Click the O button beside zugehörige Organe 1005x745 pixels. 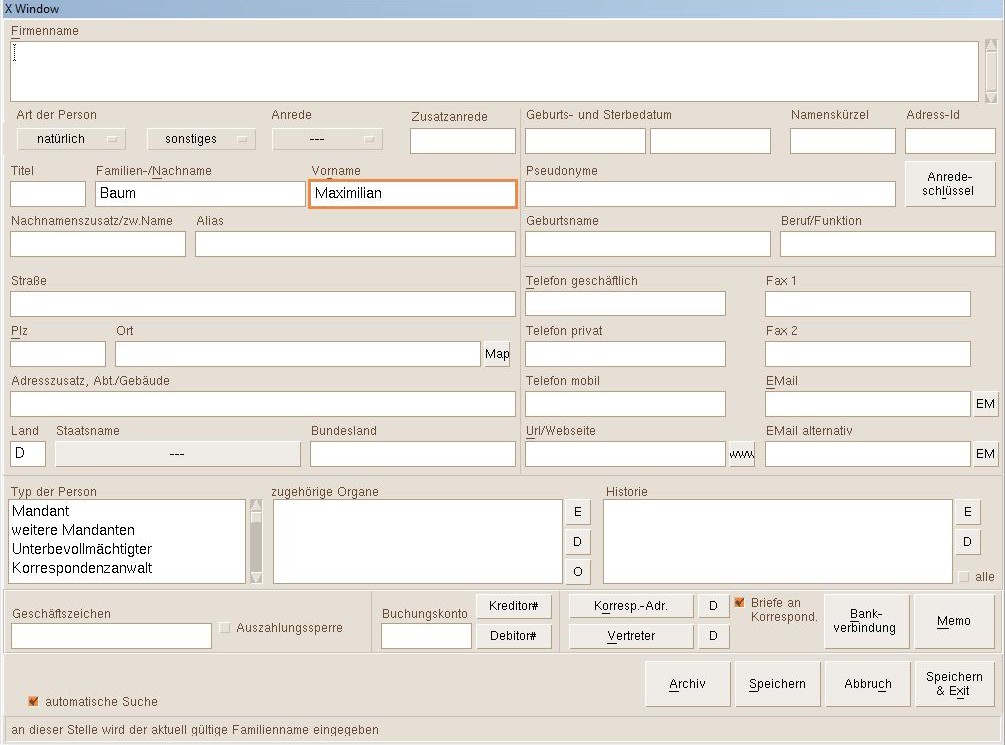[x=577, y=571]
